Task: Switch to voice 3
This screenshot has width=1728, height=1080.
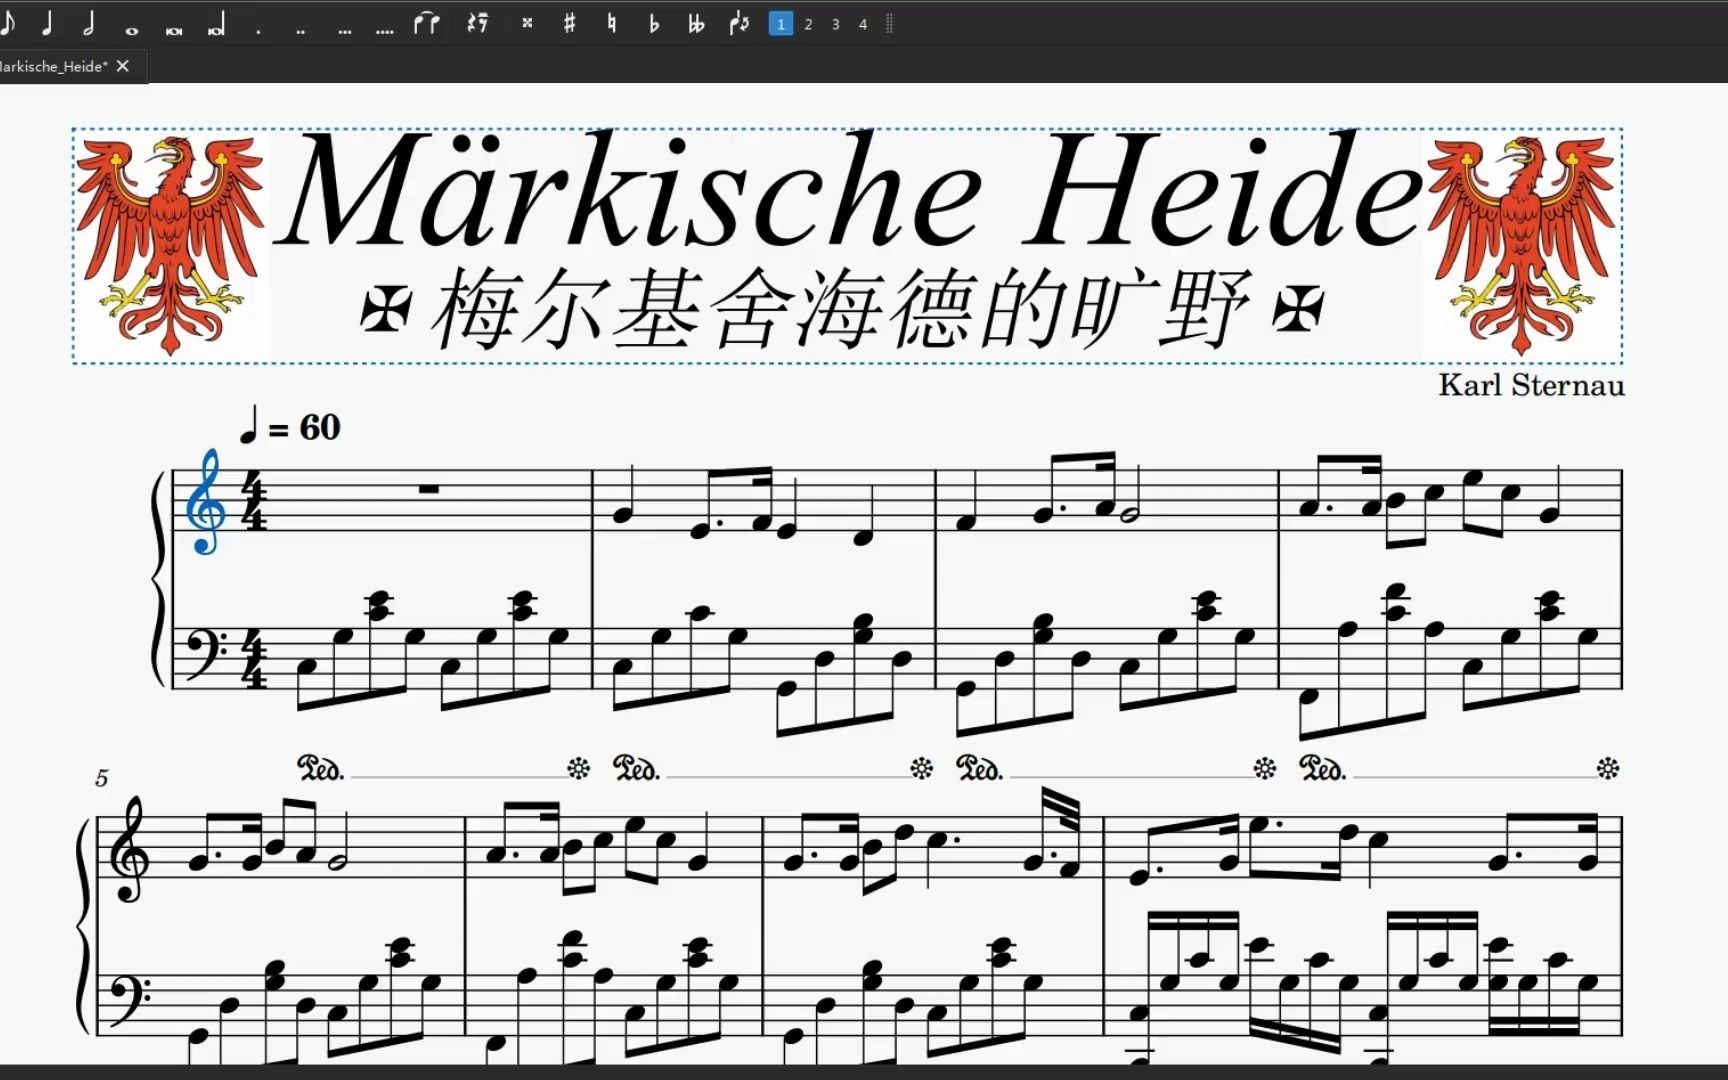Action: (x=835, y=24)
